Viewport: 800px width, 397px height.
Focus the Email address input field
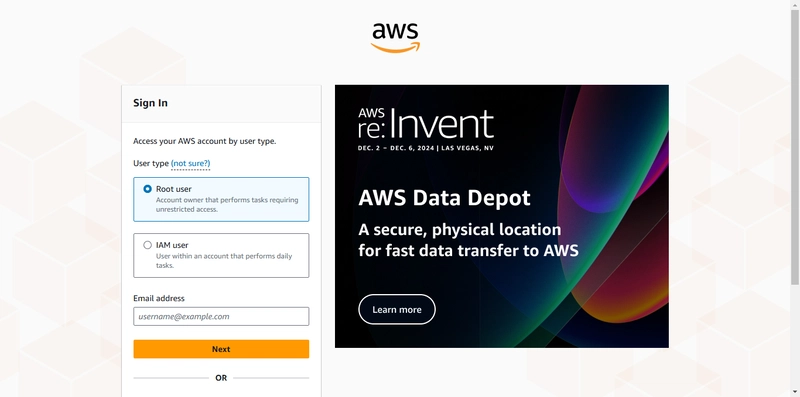click(x=221, y=316)
